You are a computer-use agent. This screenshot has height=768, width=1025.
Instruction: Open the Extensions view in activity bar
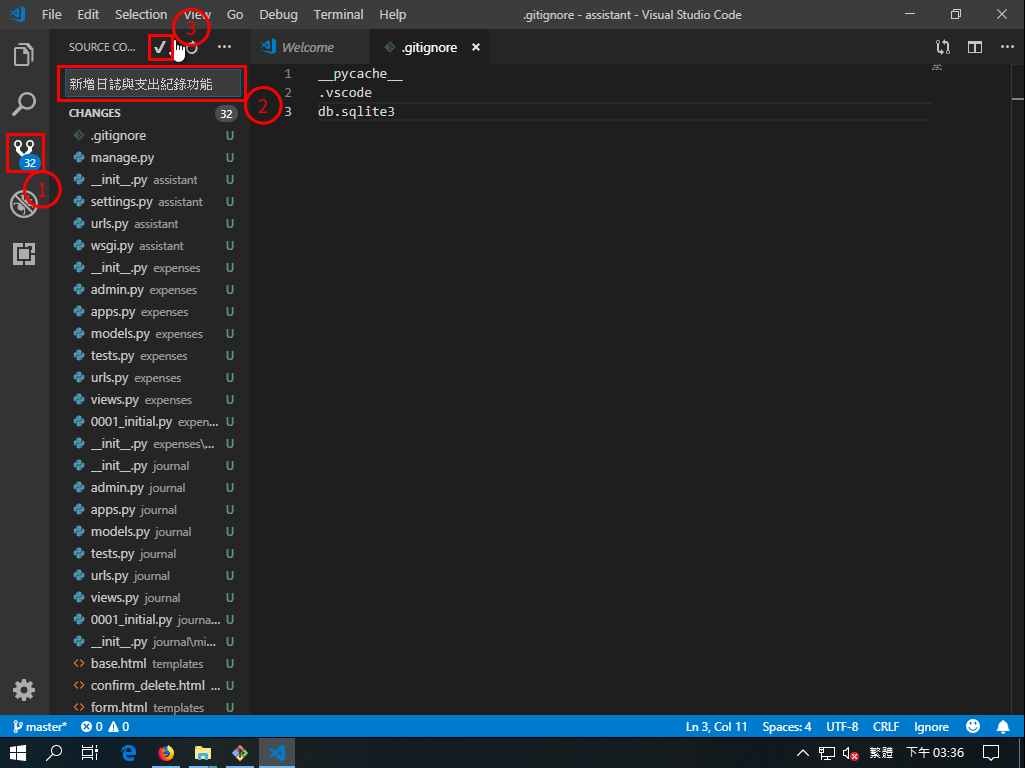point(24,254)
